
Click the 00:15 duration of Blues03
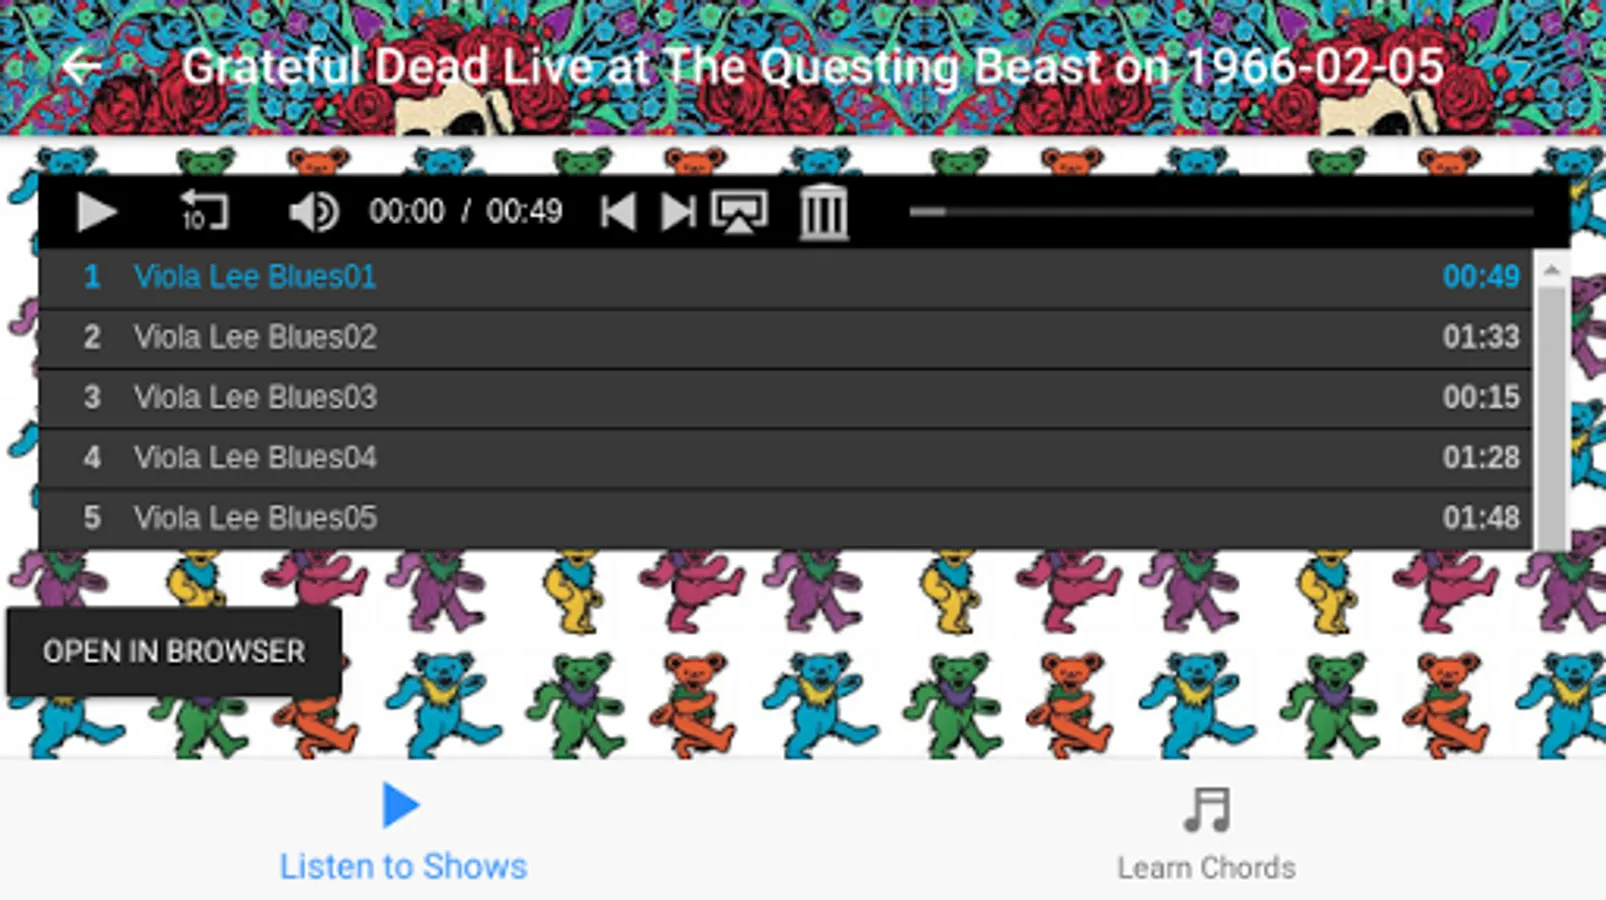(1481, 398)
